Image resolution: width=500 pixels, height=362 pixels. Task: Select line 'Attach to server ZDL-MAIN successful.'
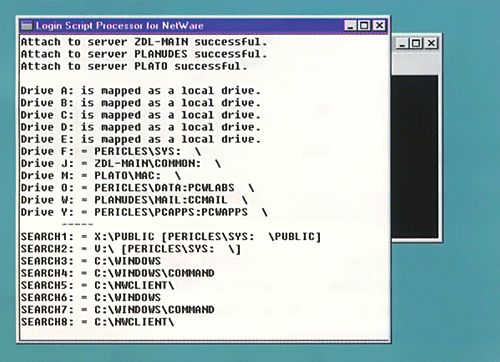(144, 42)
